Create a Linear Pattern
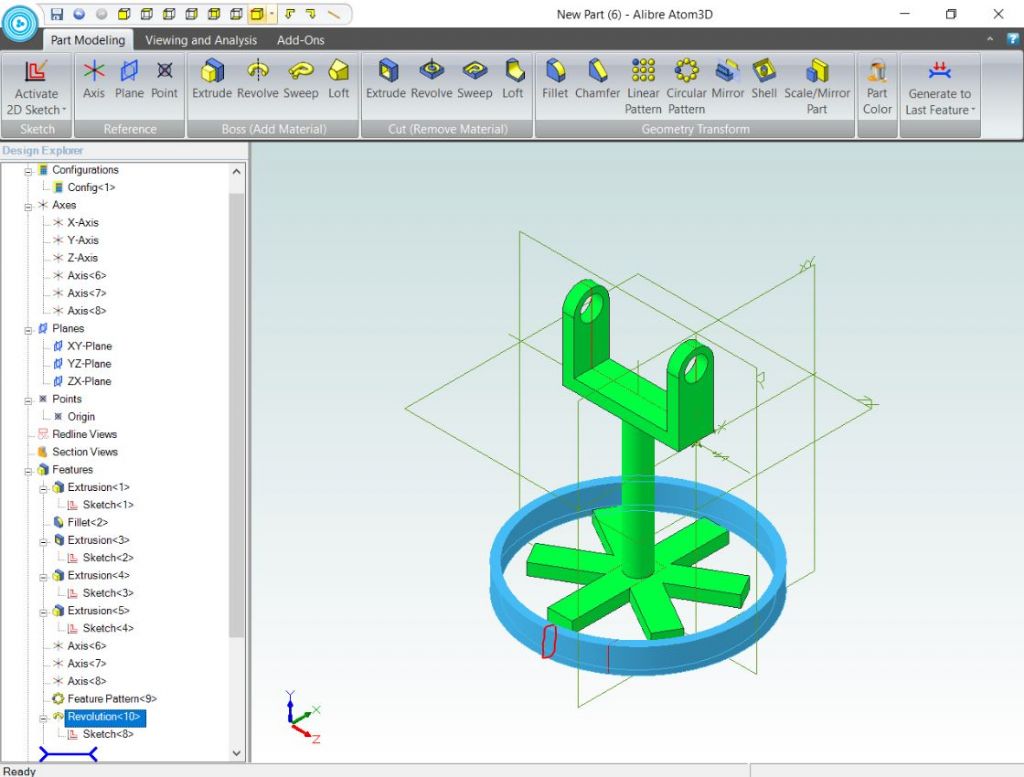Screen dimensions: 1024x777 point(643,87)
